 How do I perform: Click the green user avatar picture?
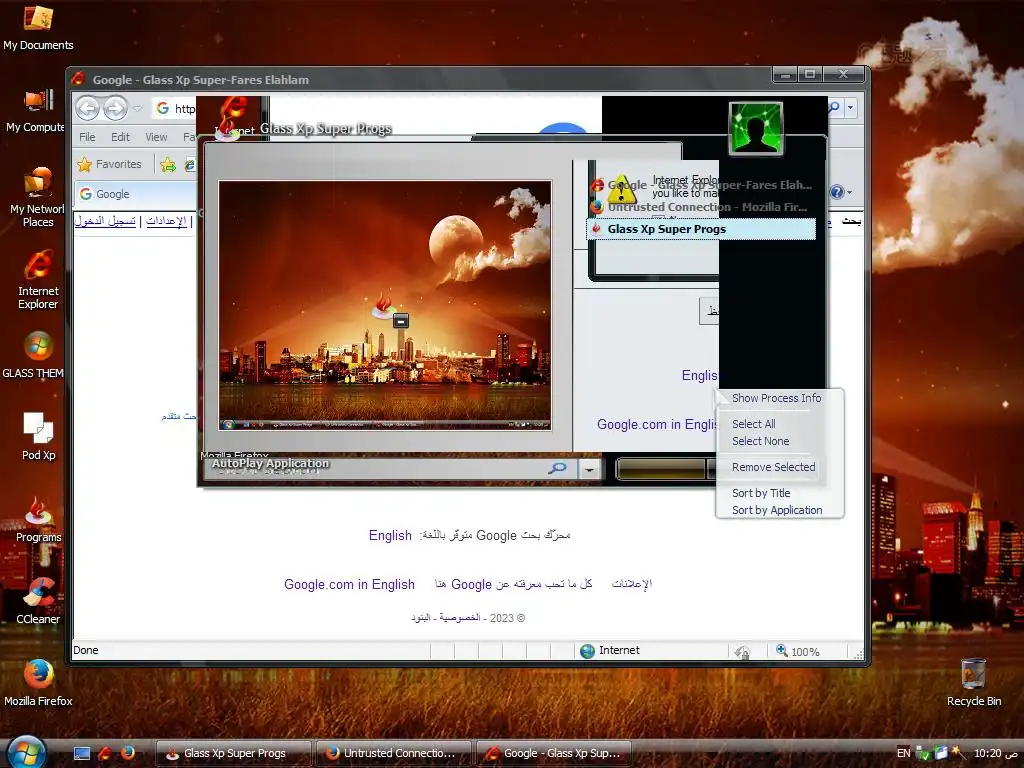point(756,129)
